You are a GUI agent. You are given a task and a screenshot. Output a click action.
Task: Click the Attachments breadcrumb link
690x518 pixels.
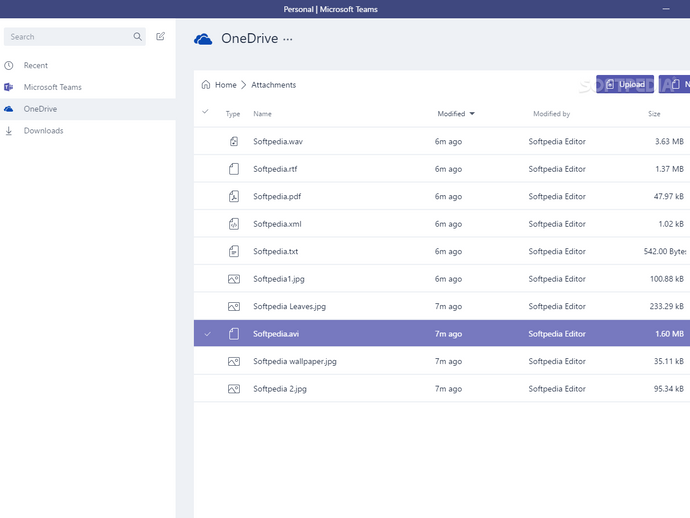[x=273, y=84]
